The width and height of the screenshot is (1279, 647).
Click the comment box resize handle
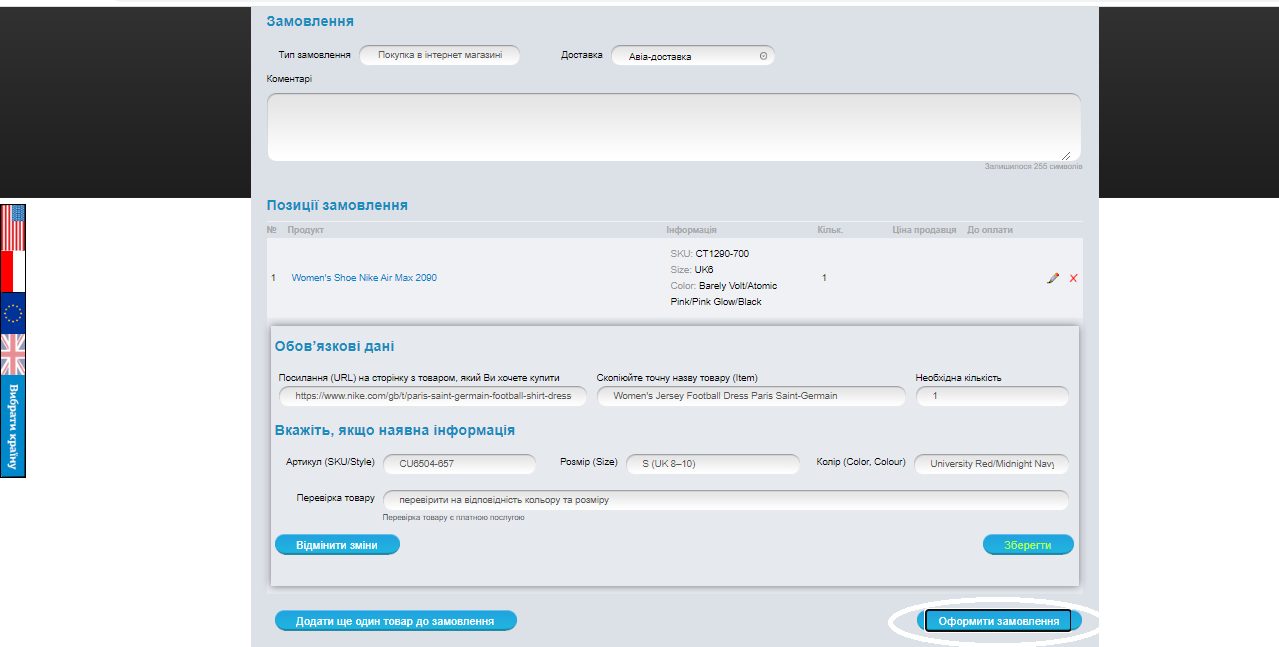(1066, 155)
